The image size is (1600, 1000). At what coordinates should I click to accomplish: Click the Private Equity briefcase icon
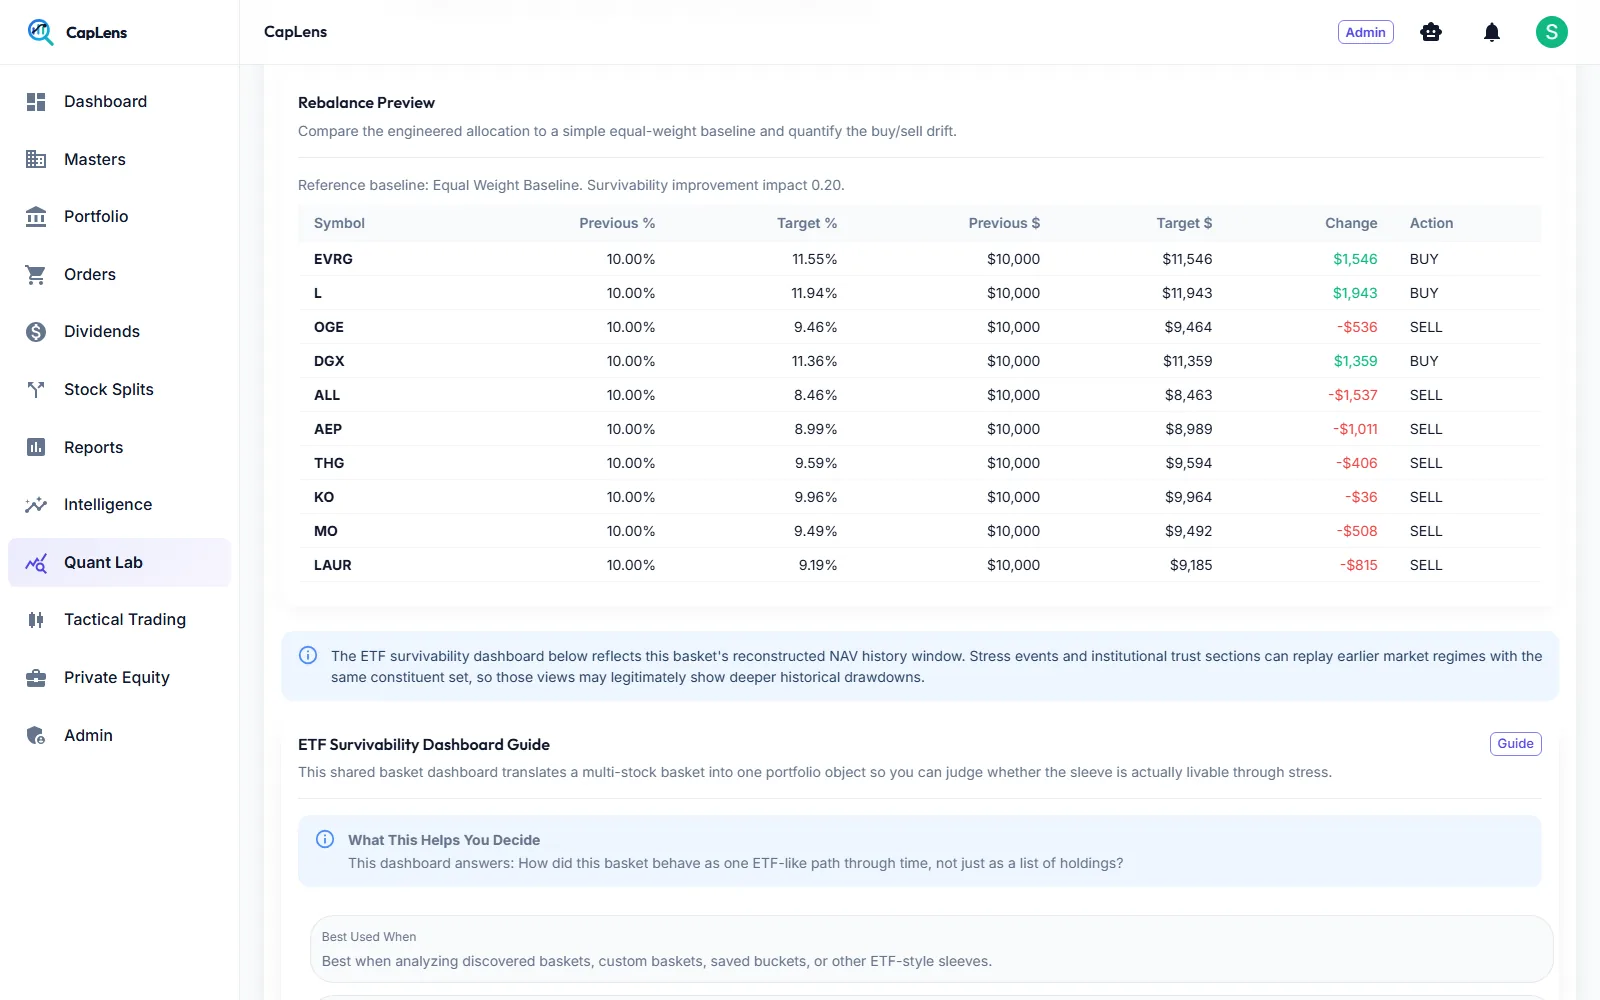36,678
